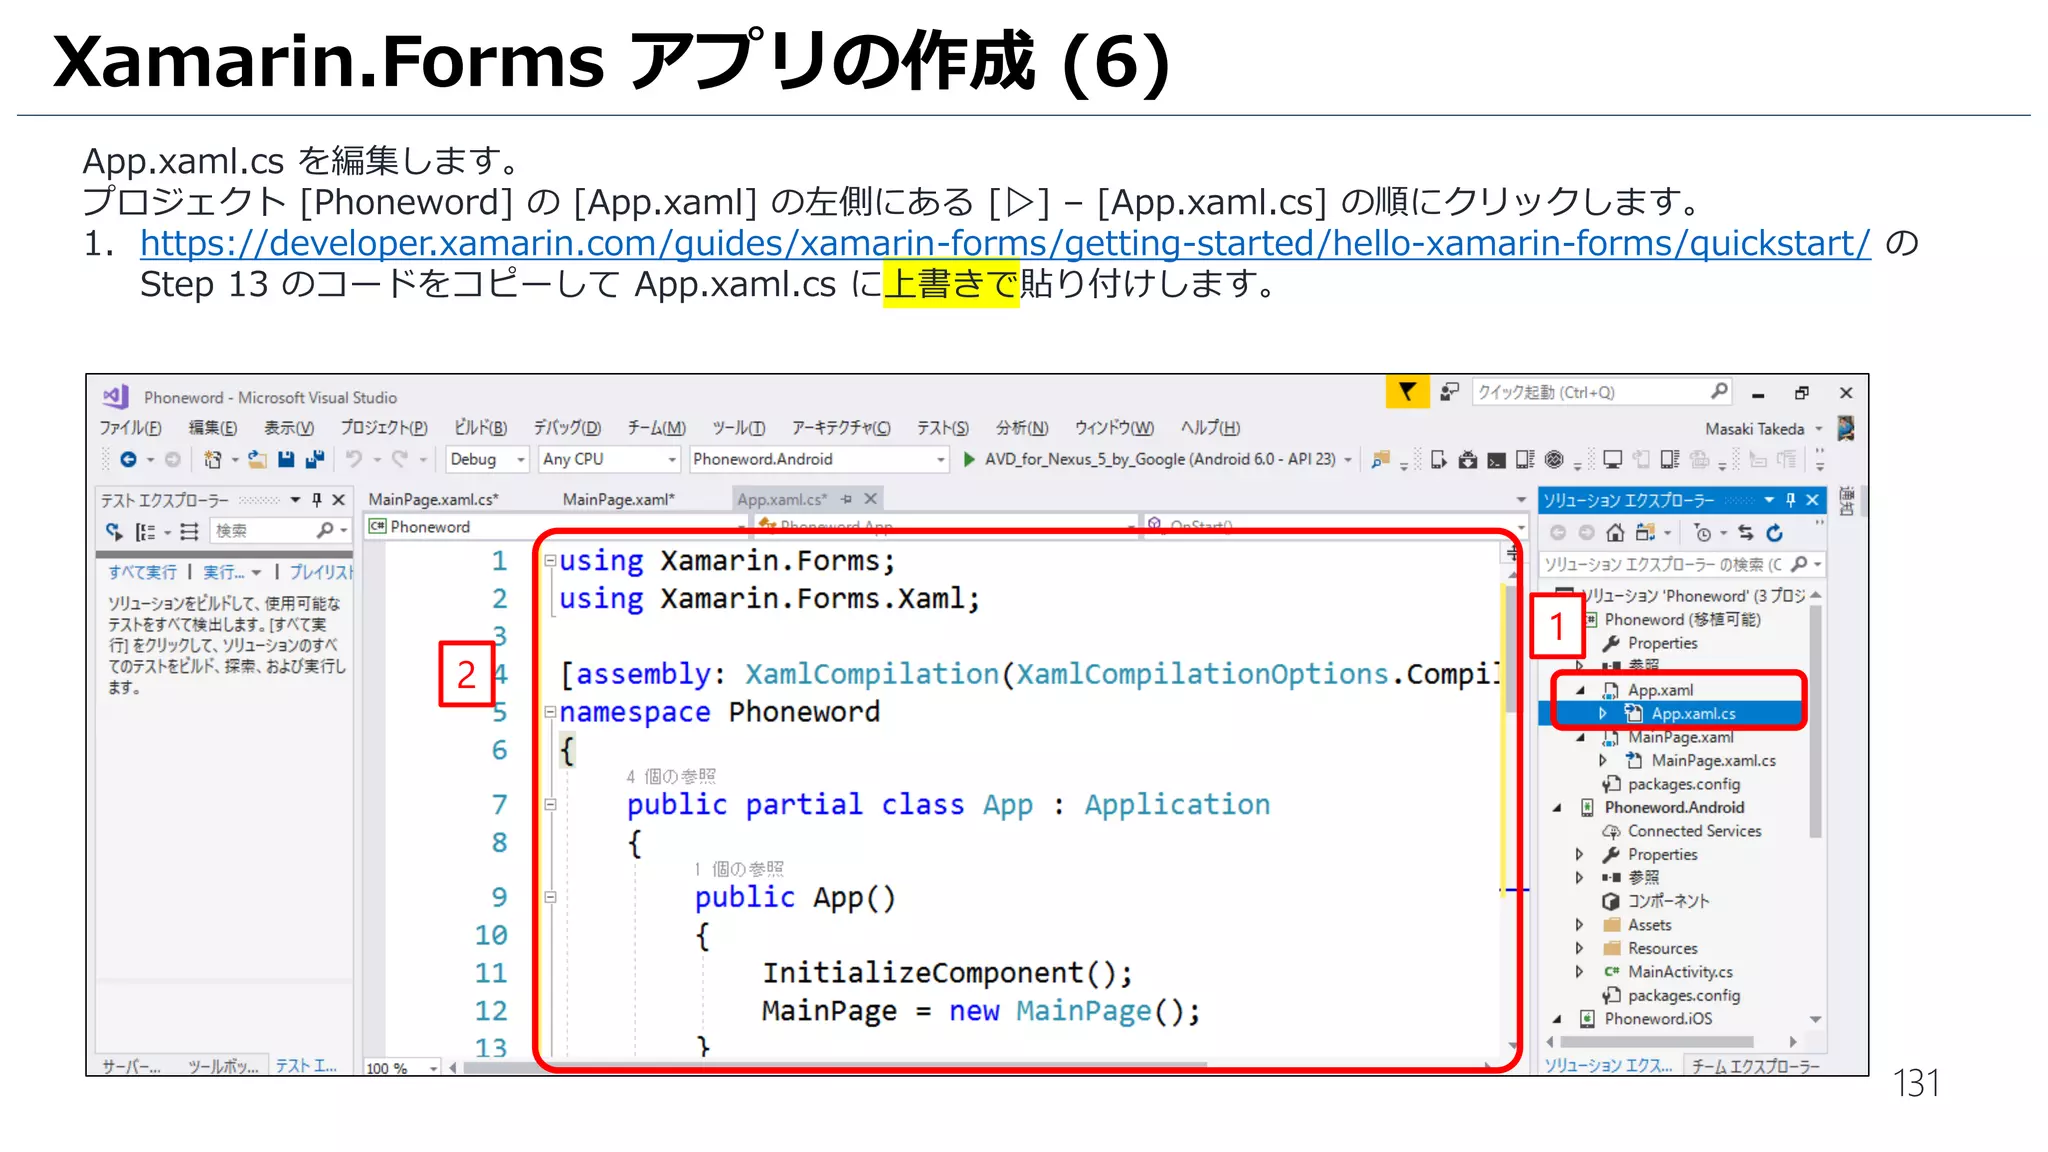Click すべて実行 link in Test Explorer
This screenshot has width=2048, height=1152.
142,572
